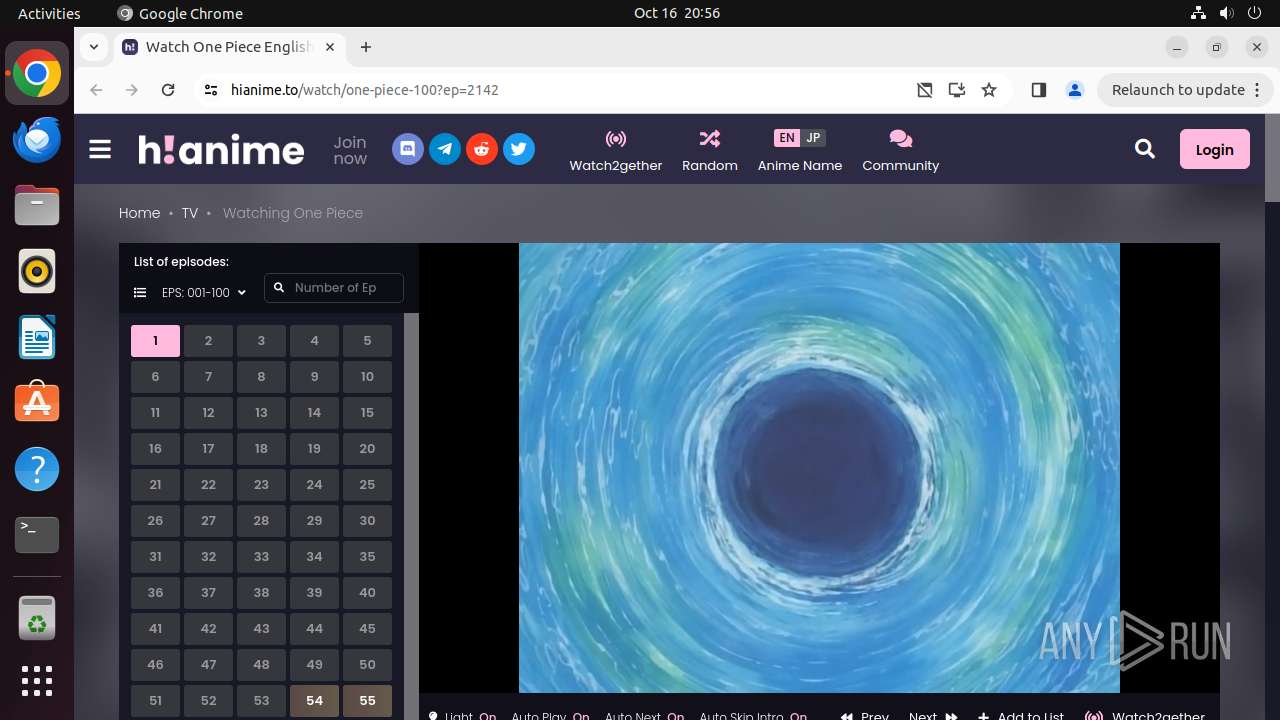Screen dimensions: 1280x720
Task: Open the Community section
Action: [901, 150]
